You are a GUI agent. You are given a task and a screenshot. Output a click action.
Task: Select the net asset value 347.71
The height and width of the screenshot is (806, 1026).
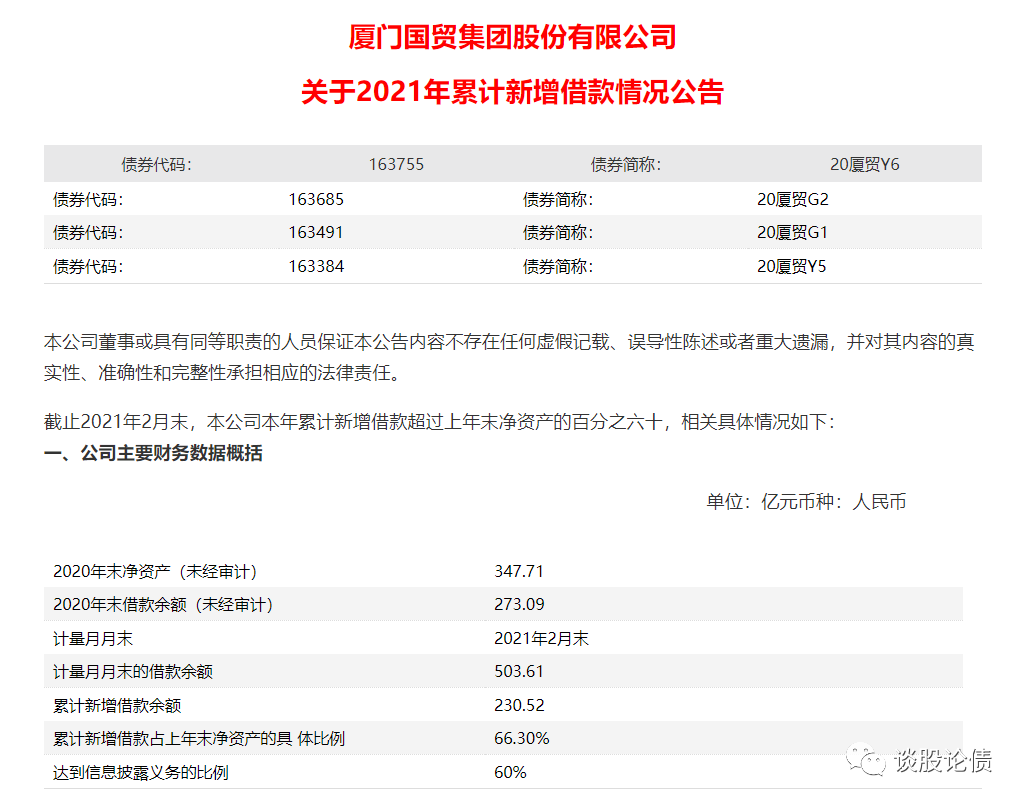519,571
